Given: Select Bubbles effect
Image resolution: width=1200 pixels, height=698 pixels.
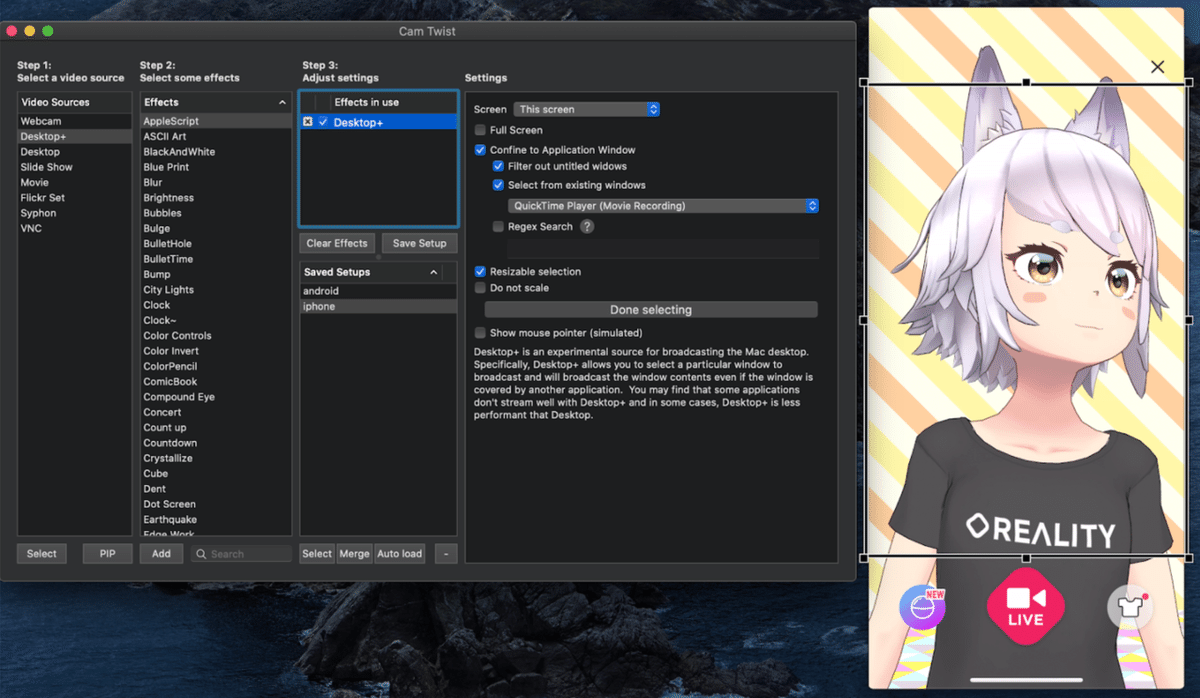Looking at the screenshot, I should pyautogui.click(x=215, y=213).
